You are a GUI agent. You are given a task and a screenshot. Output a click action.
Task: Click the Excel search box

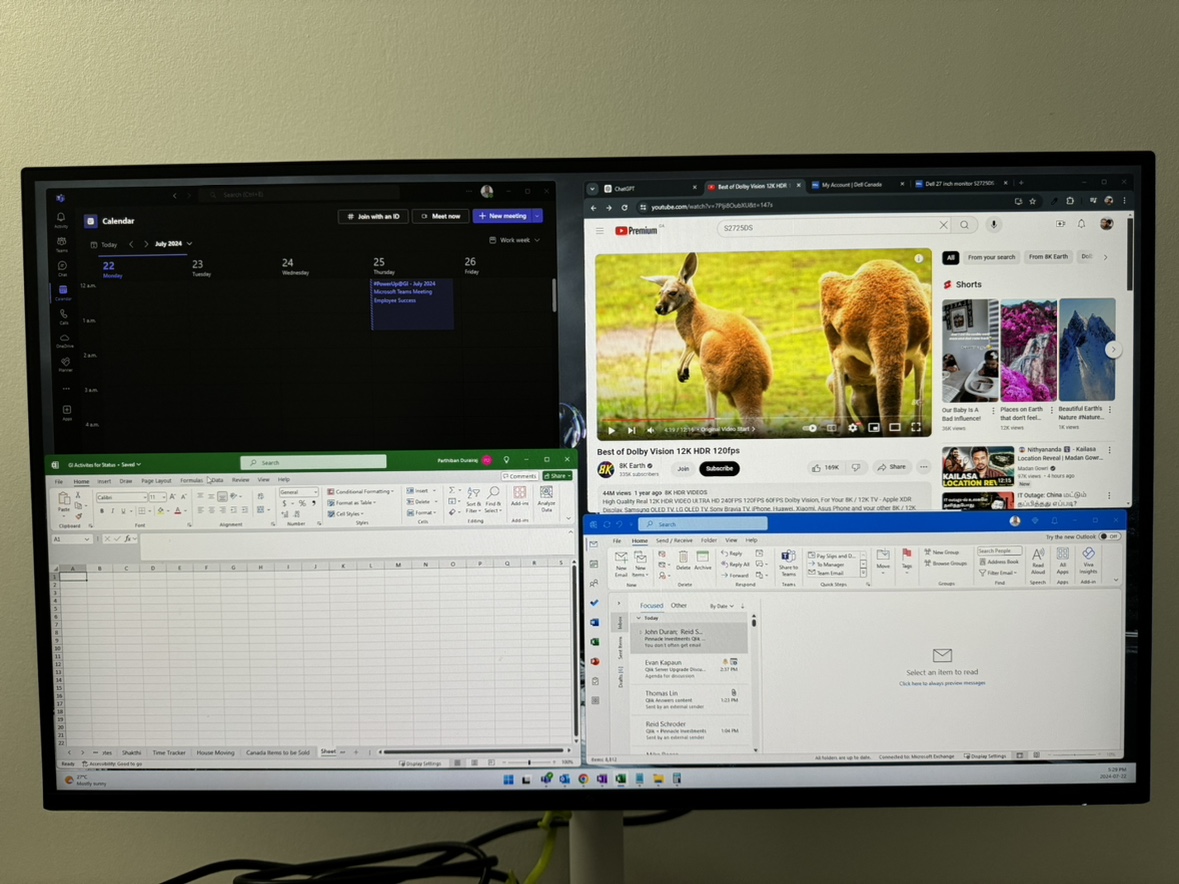[x=313, y=462]
